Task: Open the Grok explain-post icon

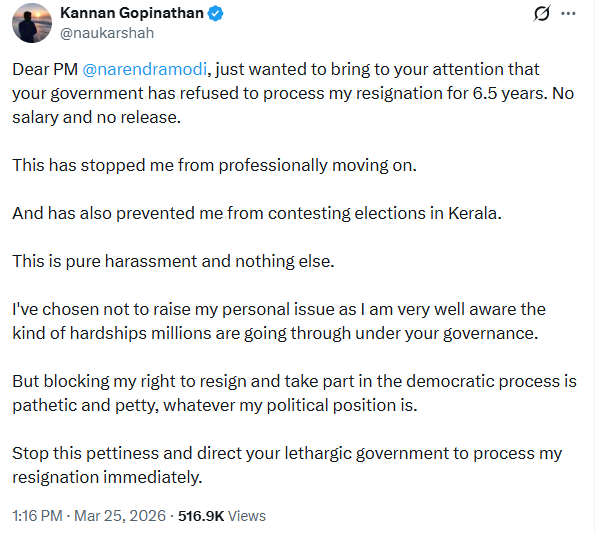Action: 542,14
